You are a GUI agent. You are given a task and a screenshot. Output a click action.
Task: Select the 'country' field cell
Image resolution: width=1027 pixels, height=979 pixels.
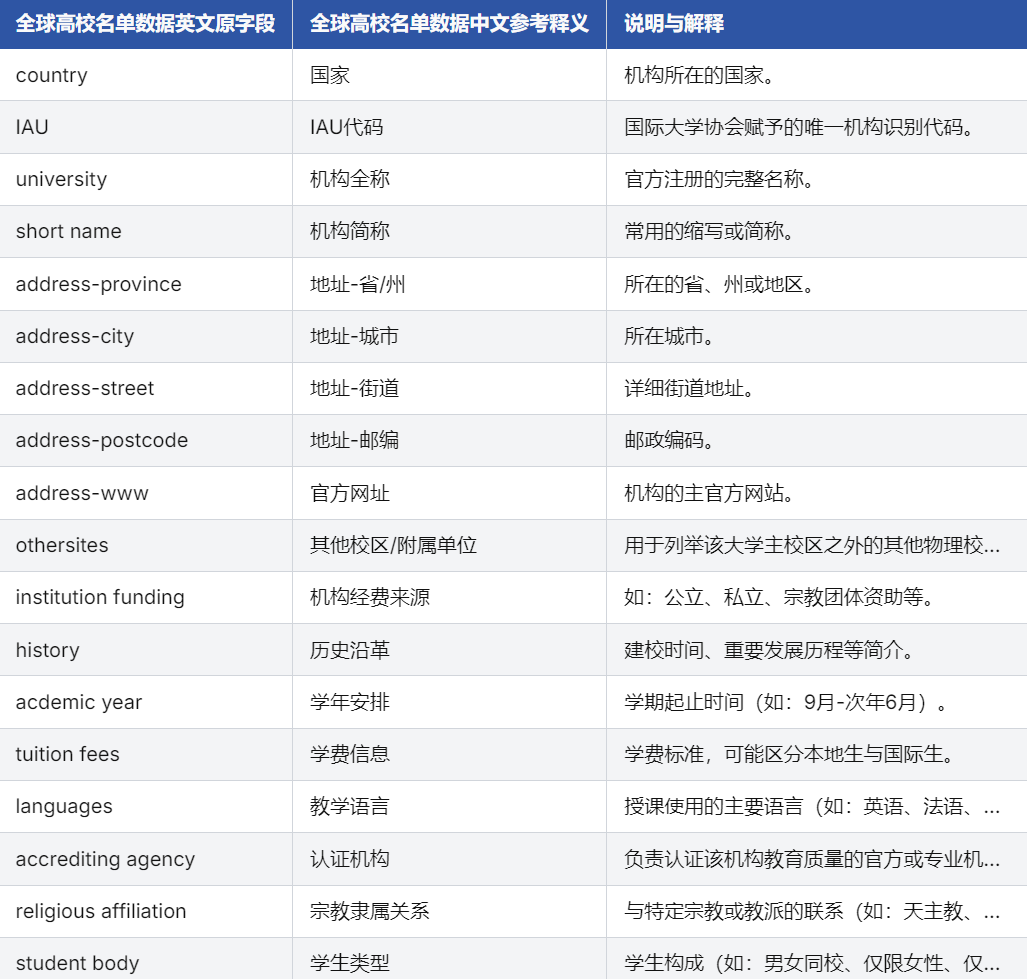146,75
